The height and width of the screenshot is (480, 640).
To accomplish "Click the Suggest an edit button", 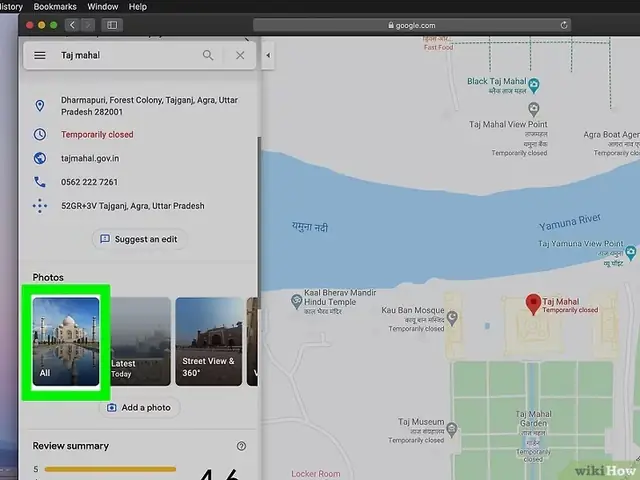I will [x=139, y=239].
